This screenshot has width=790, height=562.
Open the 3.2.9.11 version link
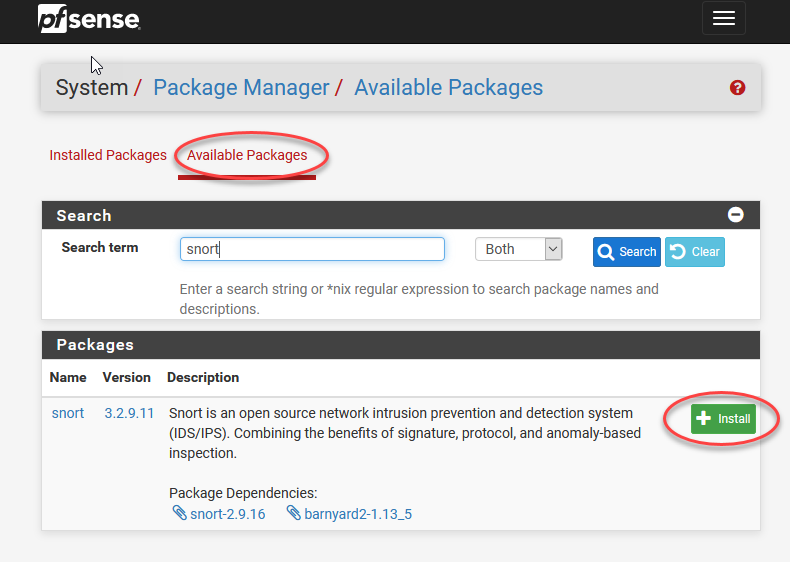129,413
